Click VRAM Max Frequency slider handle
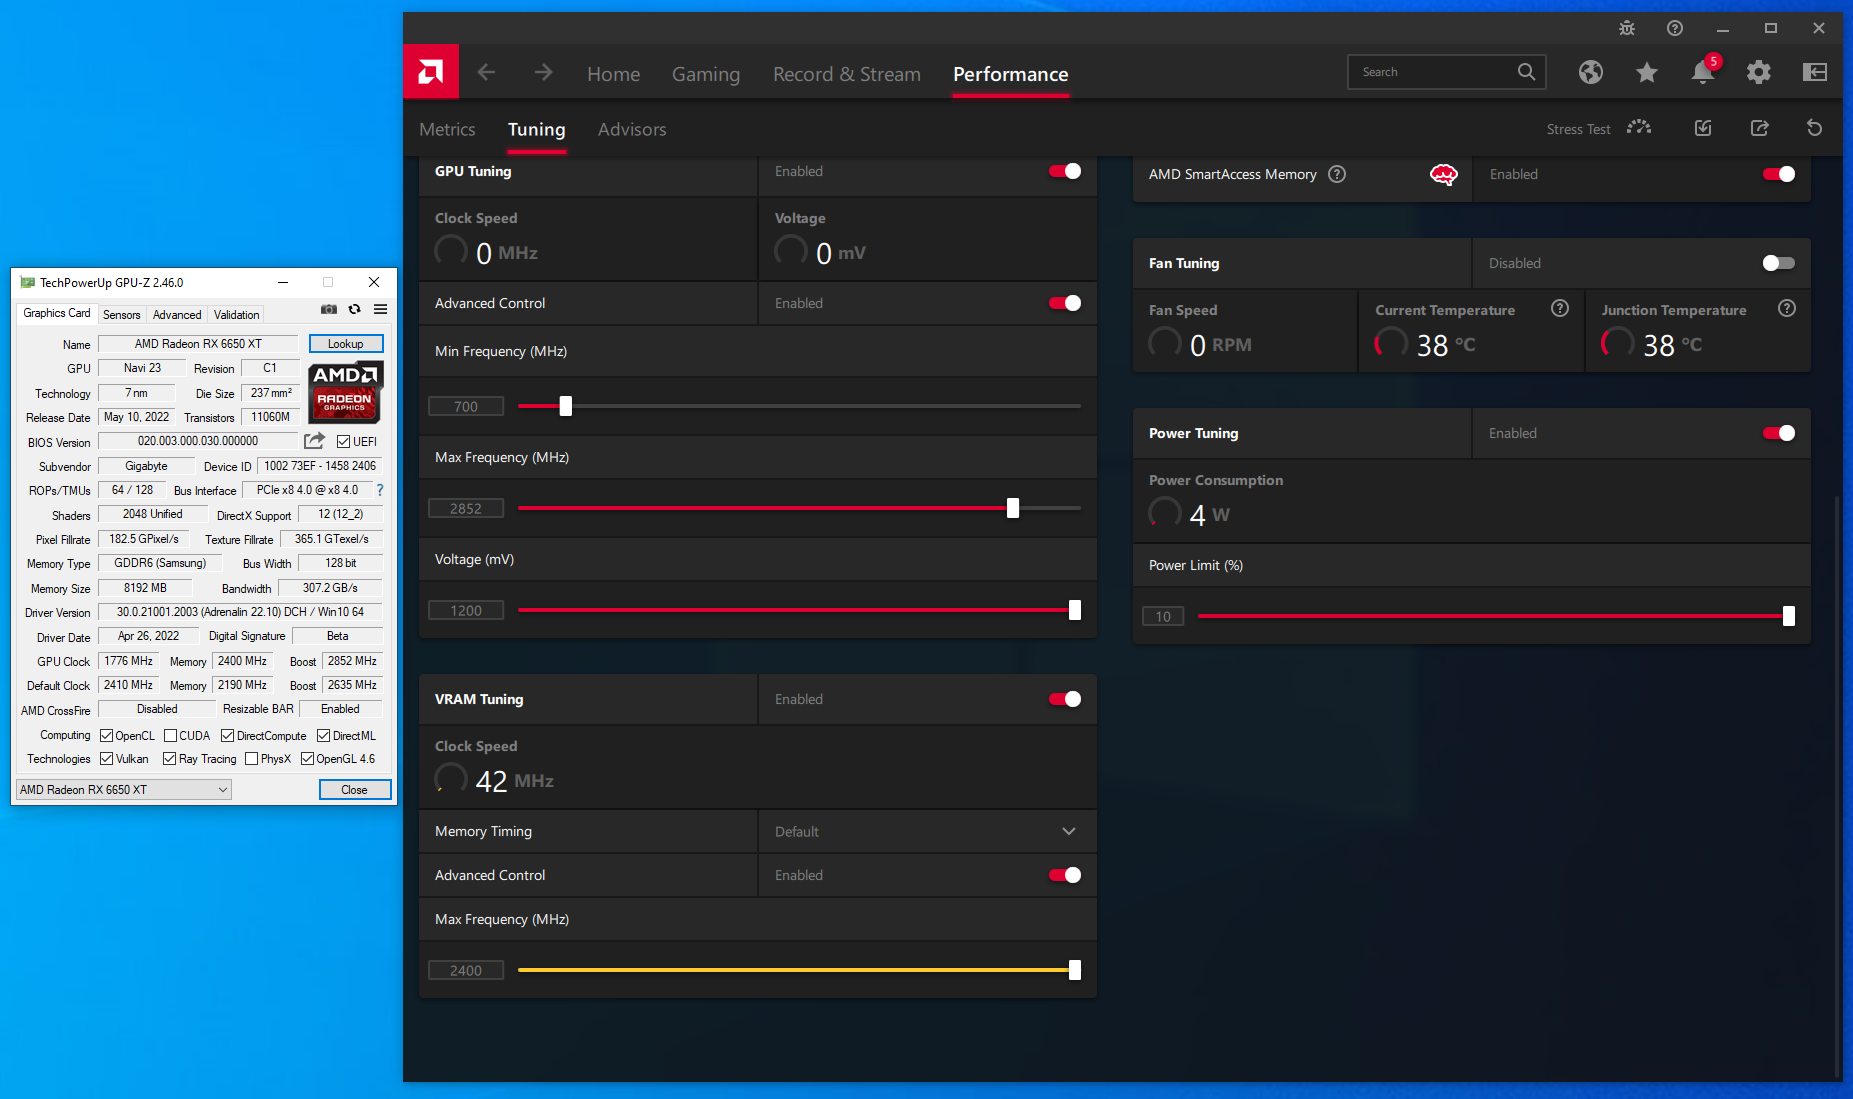This screenshot has height=1099, width=1853. [x=1075, y=970]
